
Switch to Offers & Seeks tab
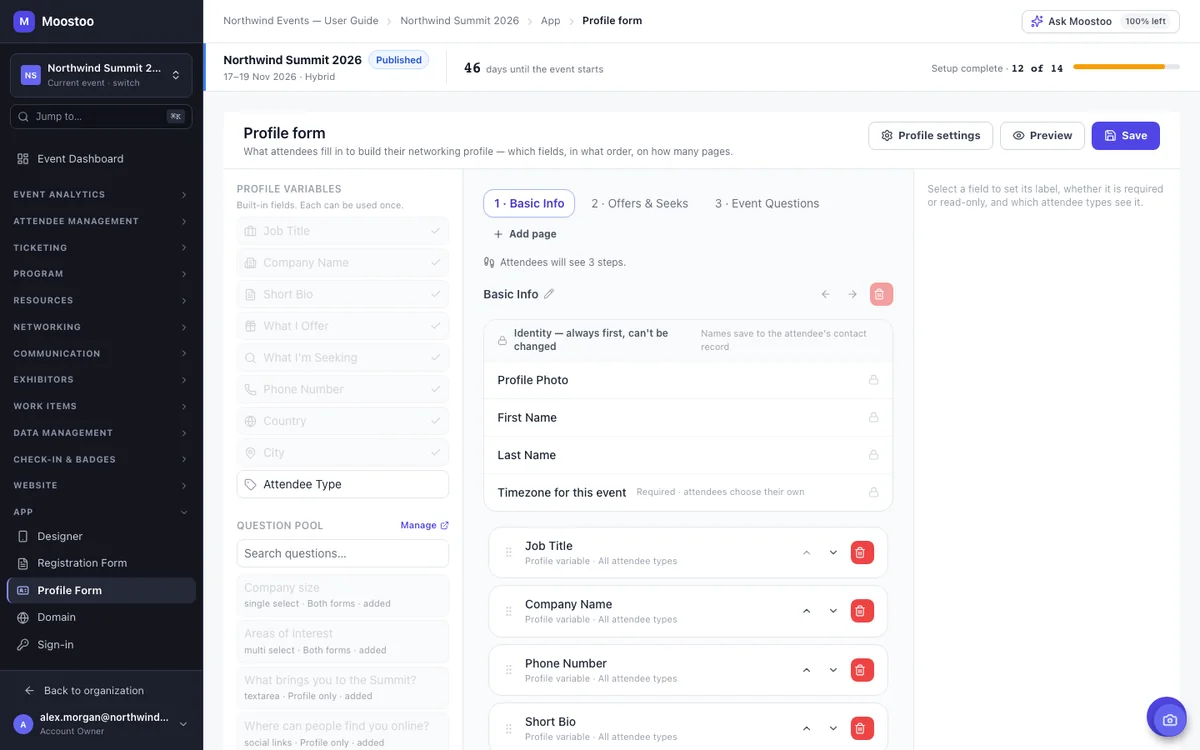tap(640, 203)
